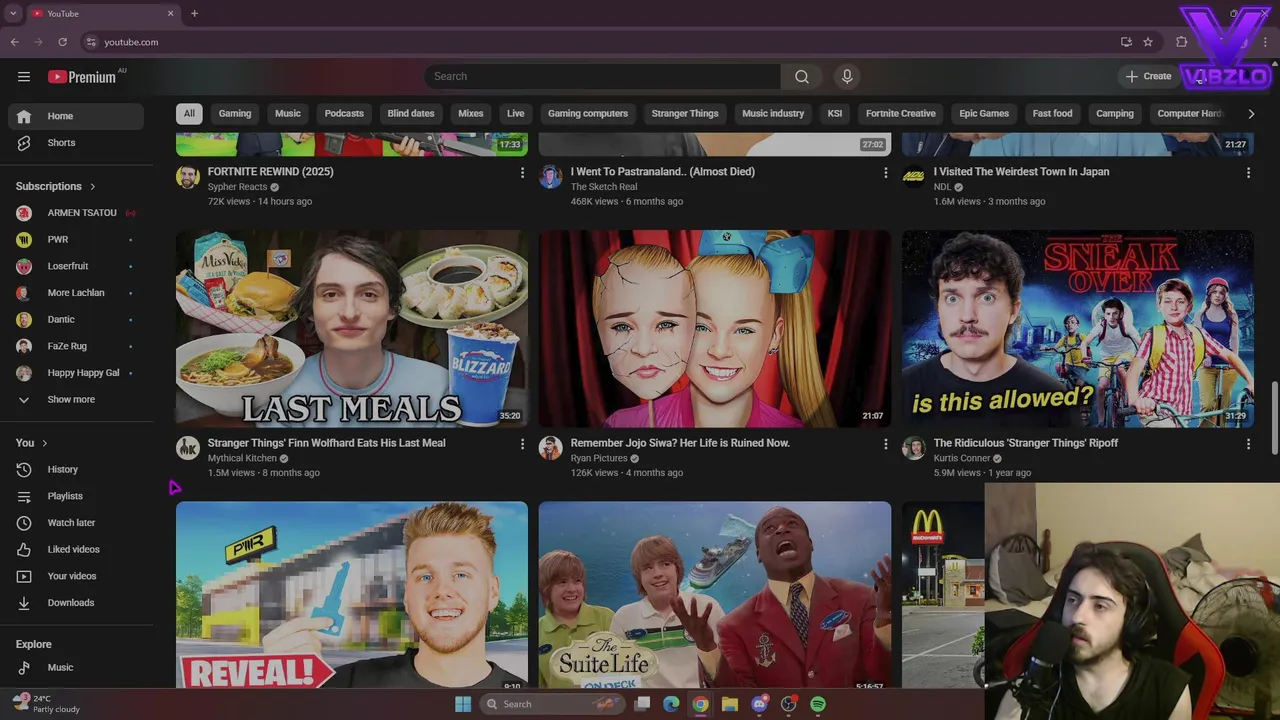The width and height of the screenshot is (1280, 720).
Task: Open Playlists from the sidebar
Action: click(x=76, y=496)
